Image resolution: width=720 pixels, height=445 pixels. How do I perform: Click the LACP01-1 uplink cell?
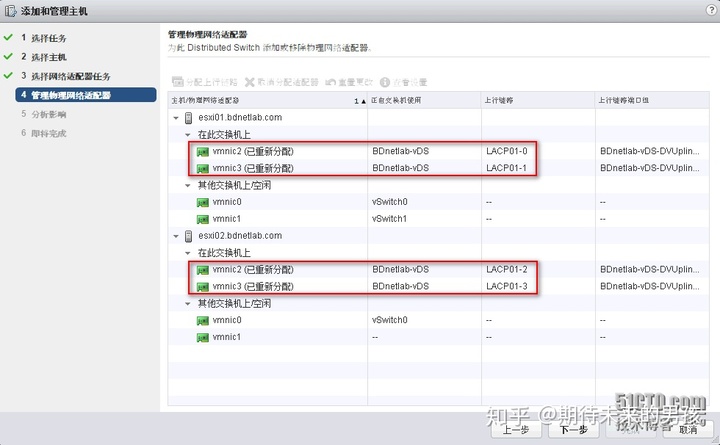click(x=506, y=168)
